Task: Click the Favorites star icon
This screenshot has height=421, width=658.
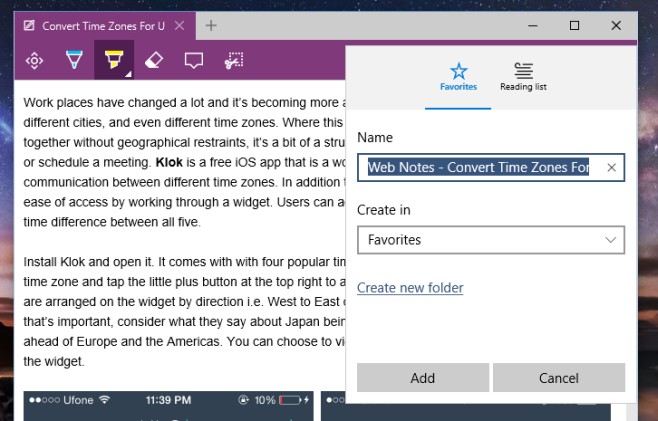Action: (x=458, y=71)
